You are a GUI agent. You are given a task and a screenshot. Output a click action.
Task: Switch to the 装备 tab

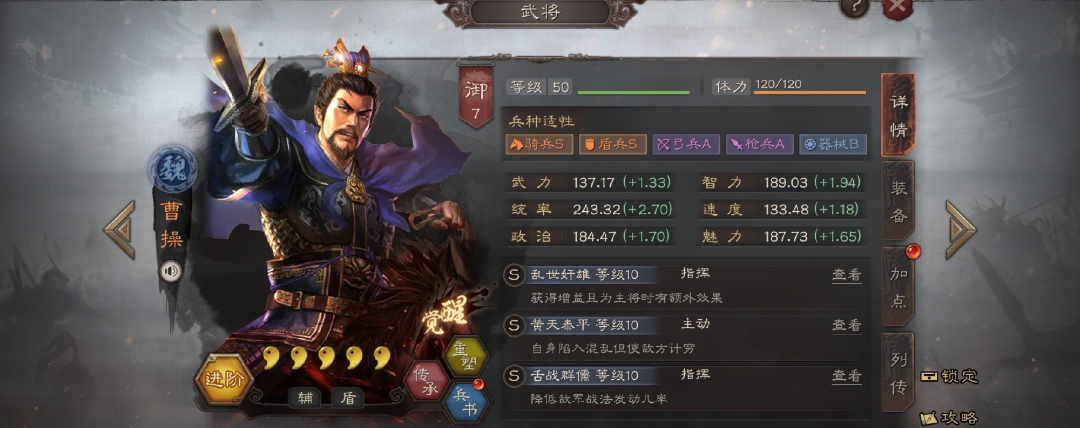[898, 203]
